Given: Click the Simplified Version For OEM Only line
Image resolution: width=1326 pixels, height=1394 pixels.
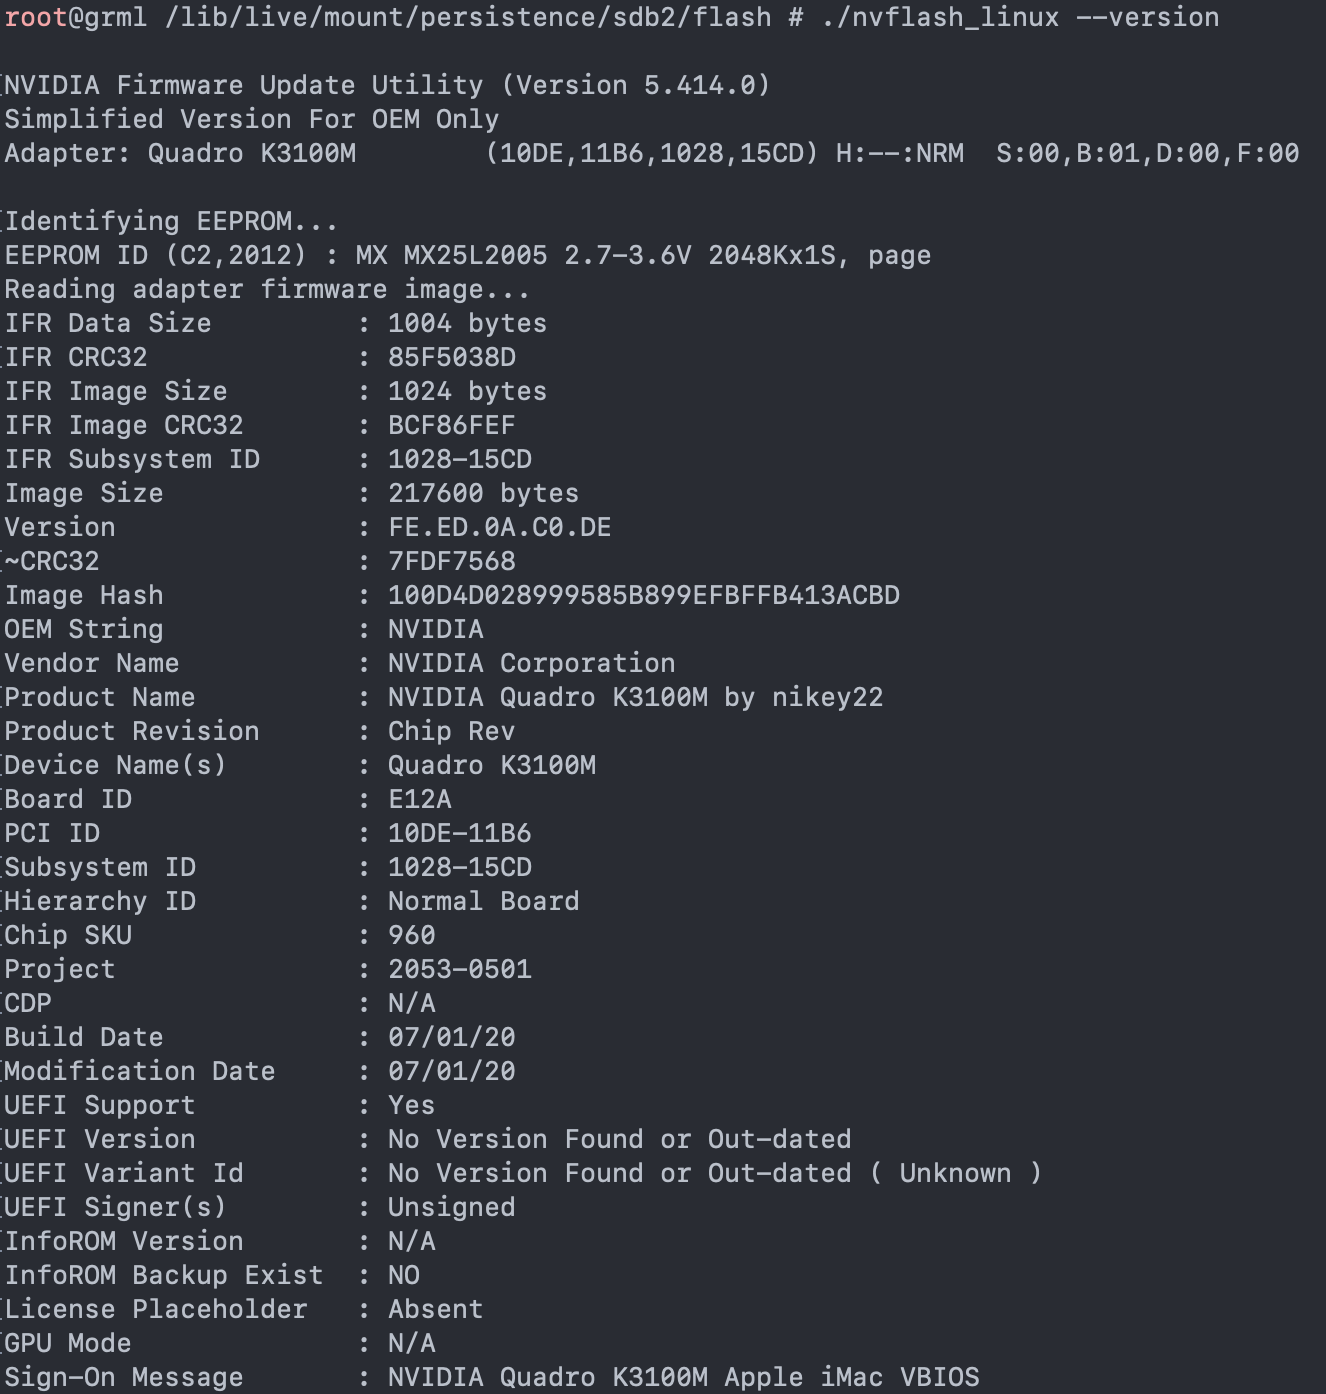Looking at the screenshot, I should [x=251, y=119].
